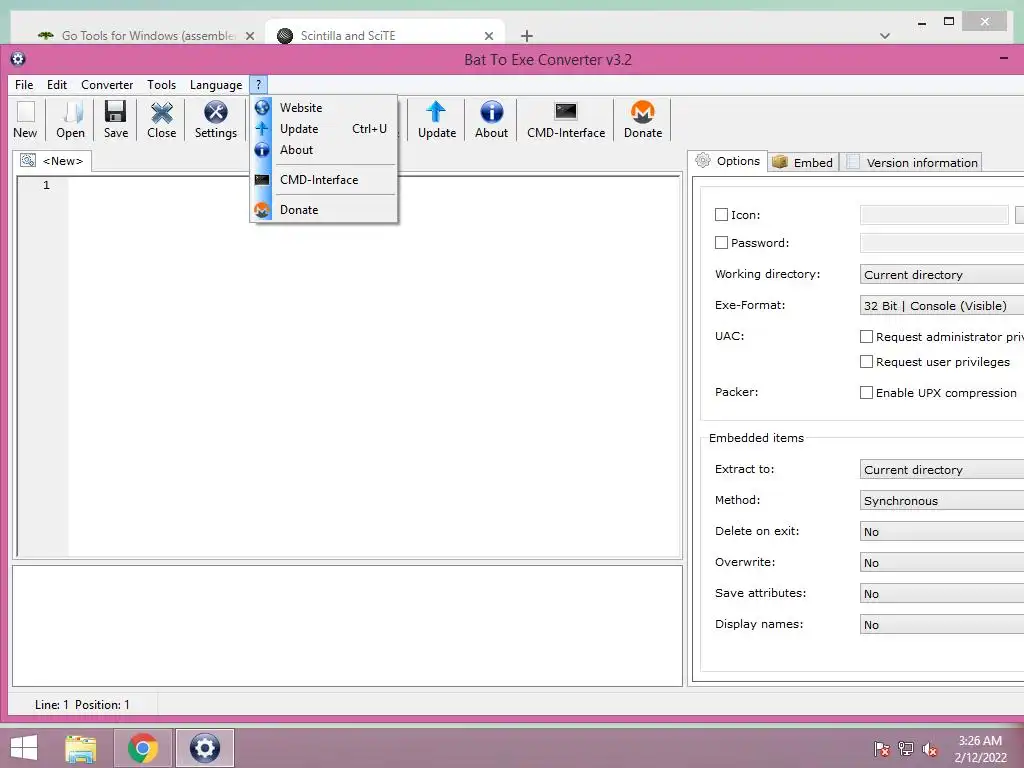
Task: Add a new browser tab
Action: point(527,36)
